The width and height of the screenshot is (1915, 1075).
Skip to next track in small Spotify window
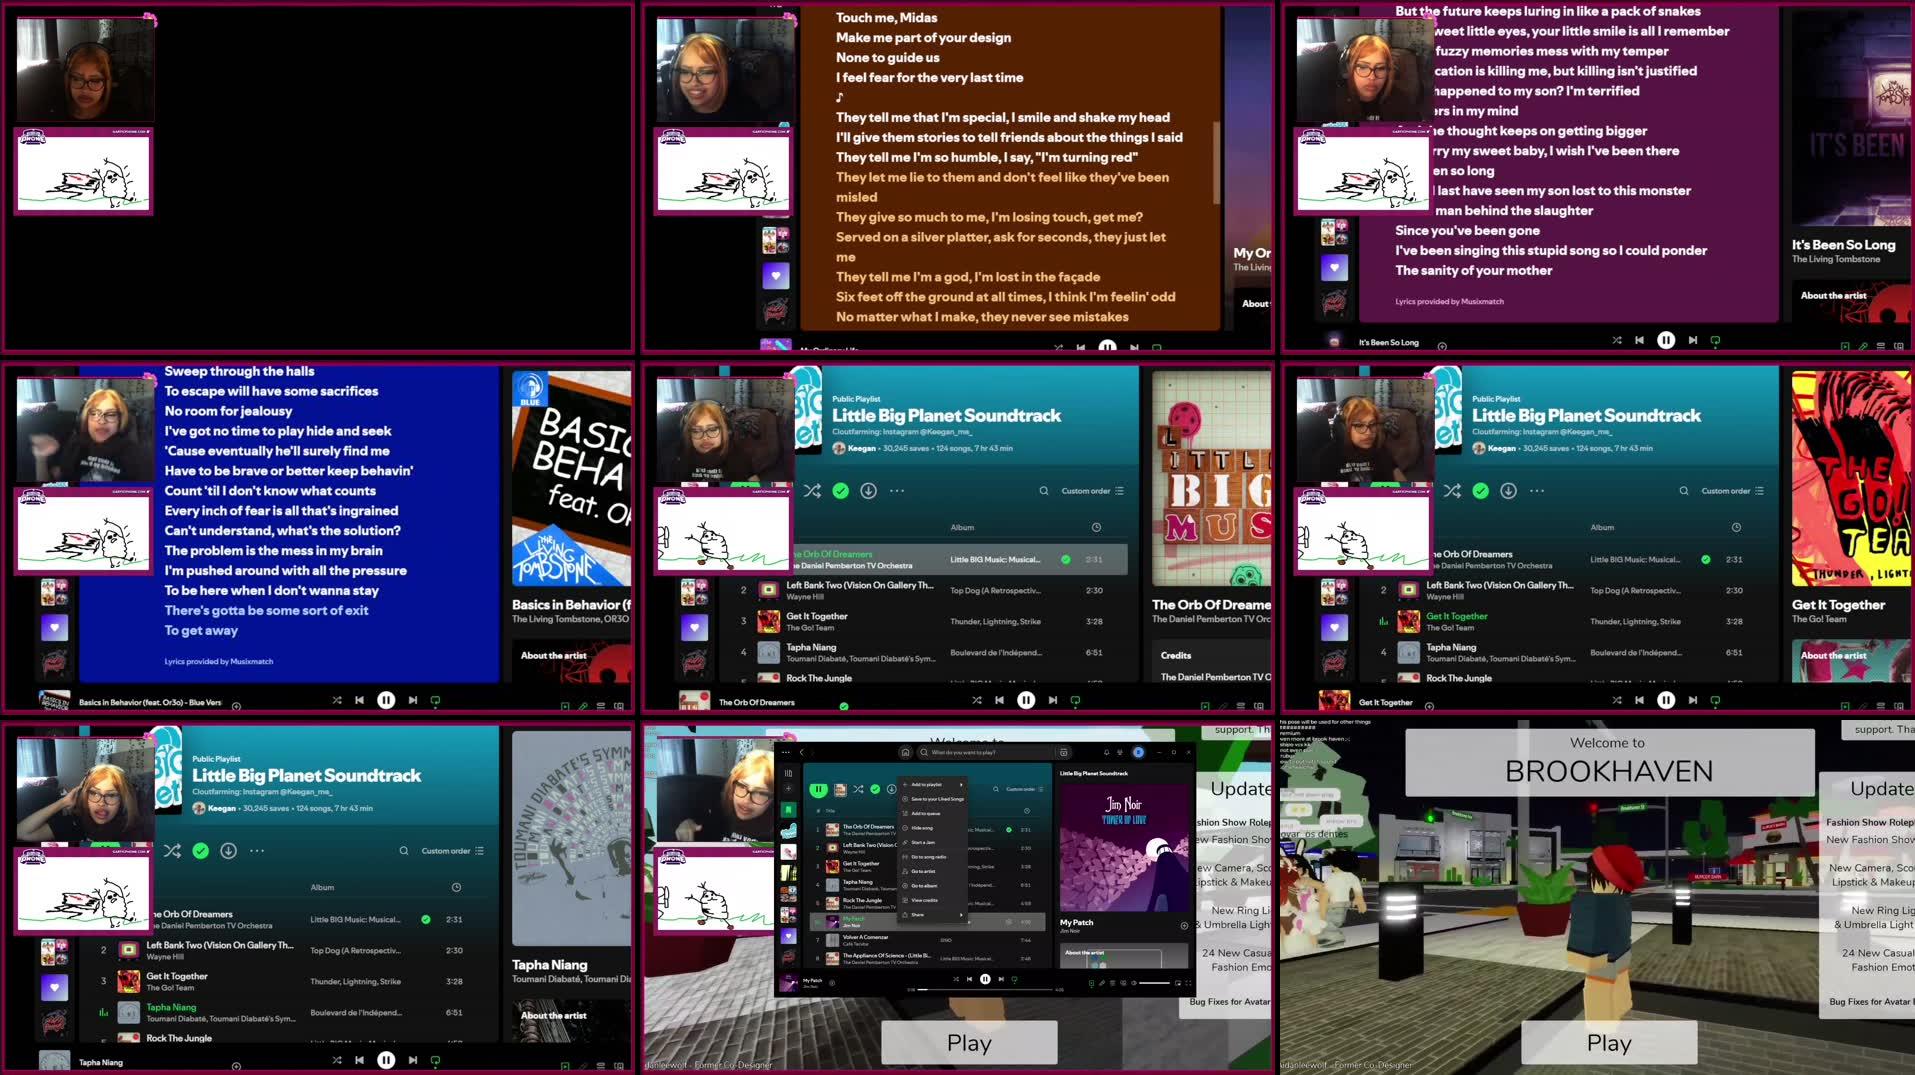(1001, 979)
